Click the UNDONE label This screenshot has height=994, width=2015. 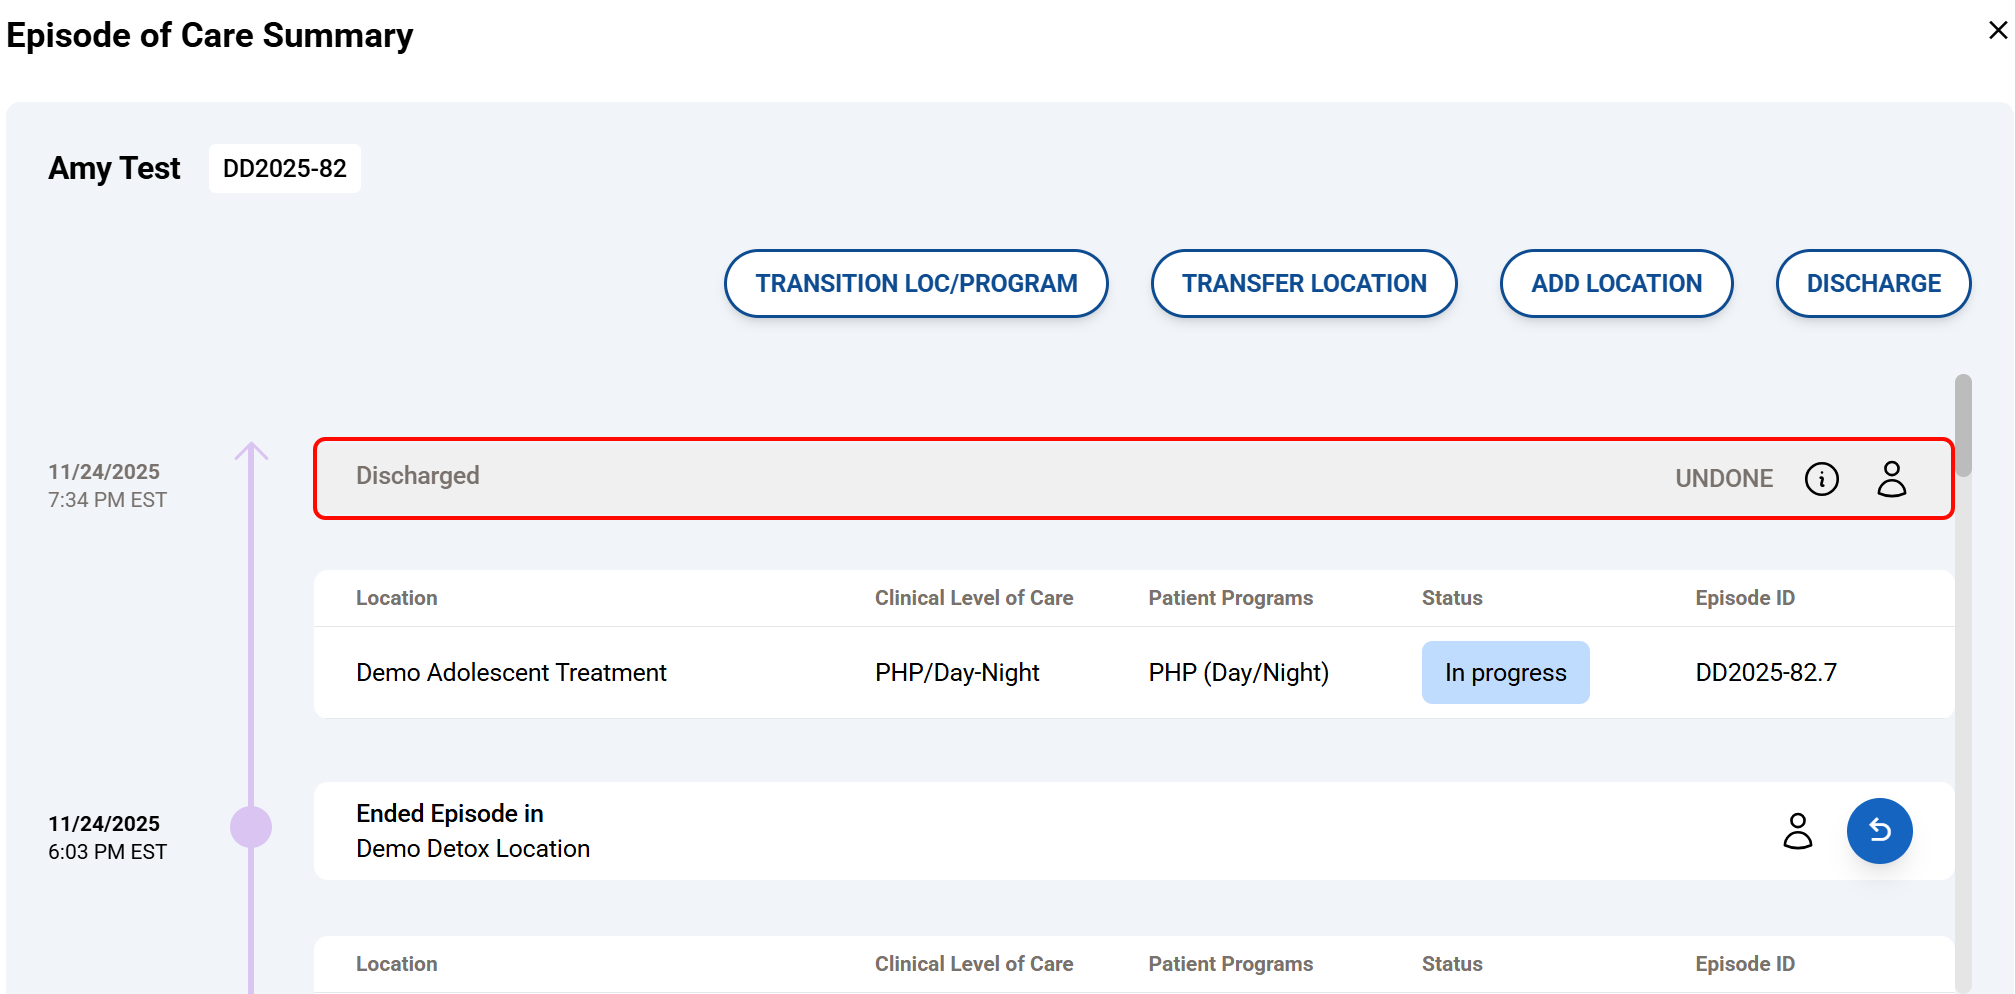[1723, 479]
